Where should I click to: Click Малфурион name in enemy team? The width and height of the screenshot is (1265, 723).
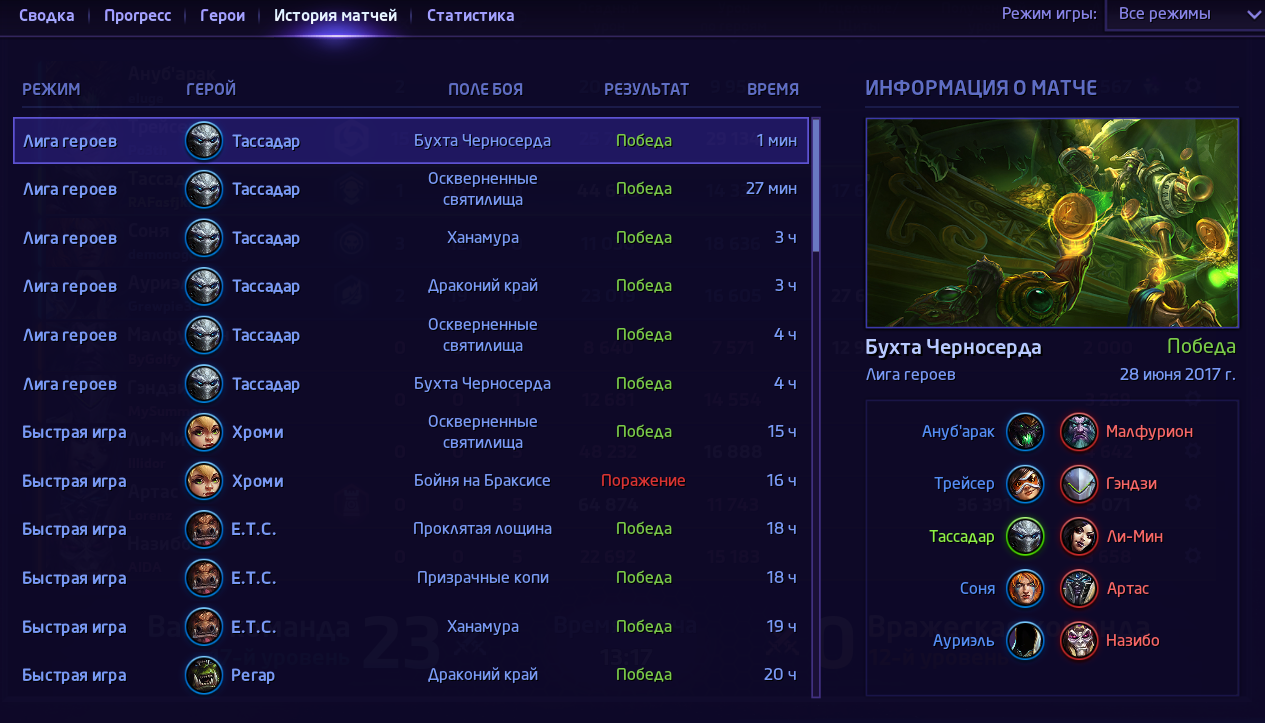[1149, 432]
